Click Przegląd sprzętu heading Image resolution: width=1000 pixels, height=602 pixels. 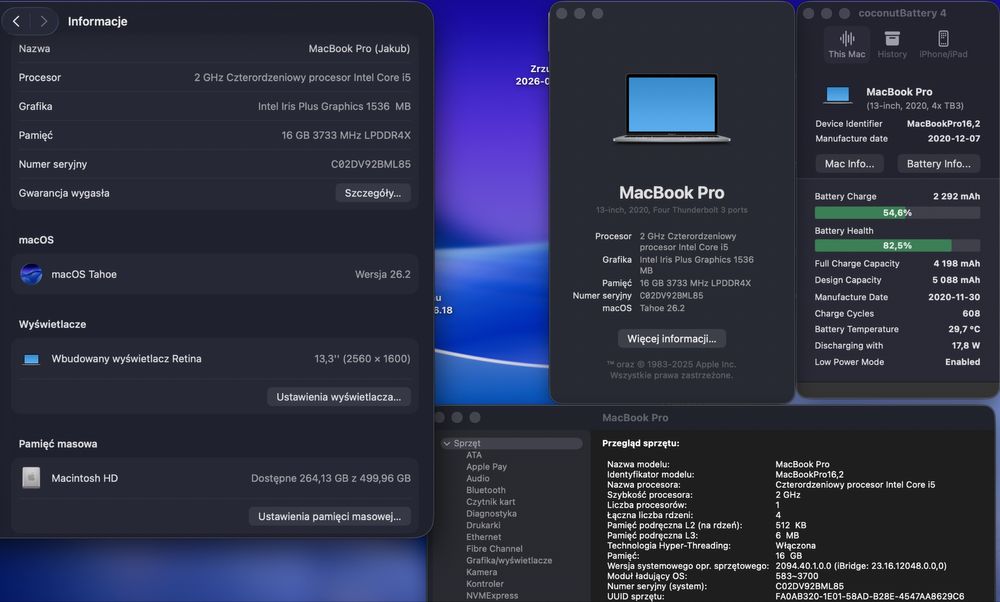pyautogui.click(x=641, y=443)
